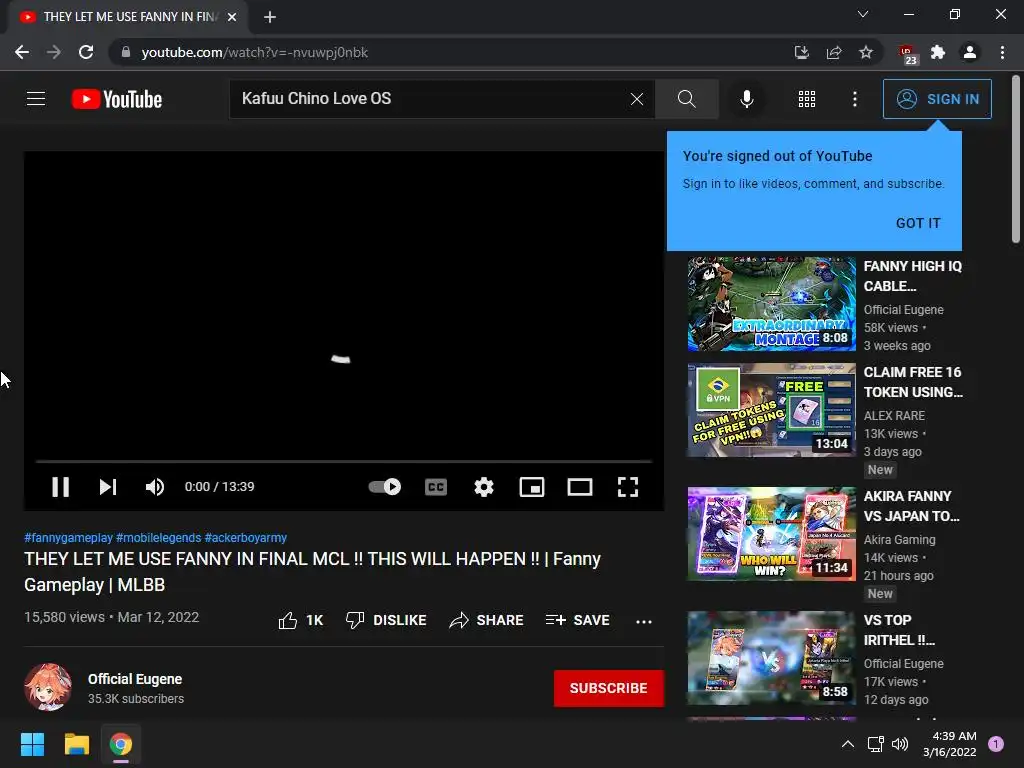
Task: Mute the video volume
Action: coord(155,487)
